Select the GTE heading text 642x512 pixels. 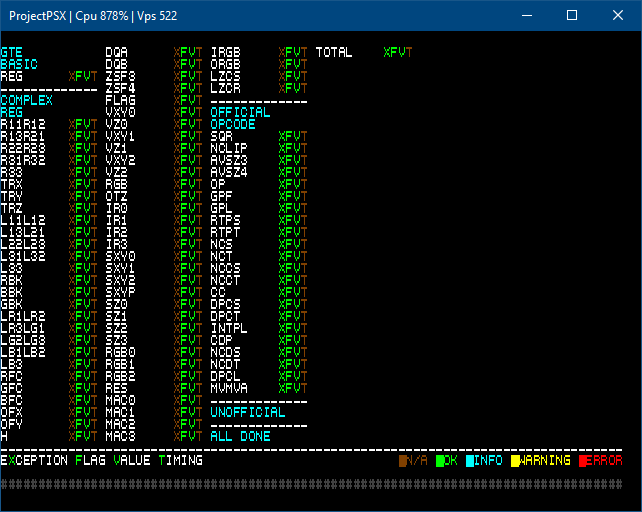coord(11,52)
